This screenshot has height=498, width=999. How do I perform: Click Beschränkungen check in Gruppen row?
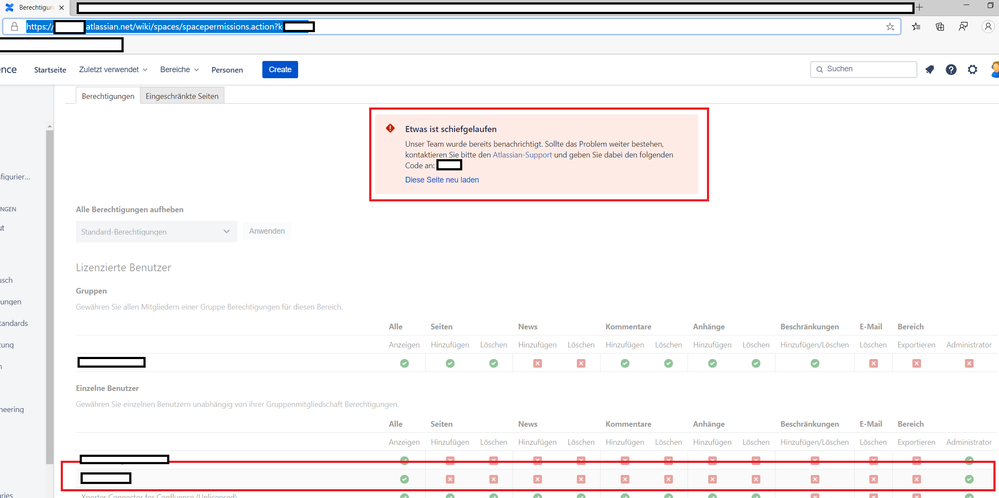pyautogui.click(x=815, y=363)
